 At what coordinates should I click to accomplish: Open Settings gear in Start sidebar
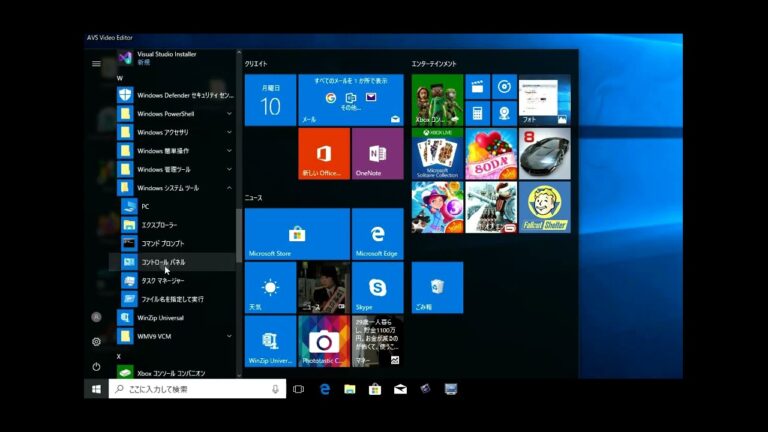tap(96, 341)
